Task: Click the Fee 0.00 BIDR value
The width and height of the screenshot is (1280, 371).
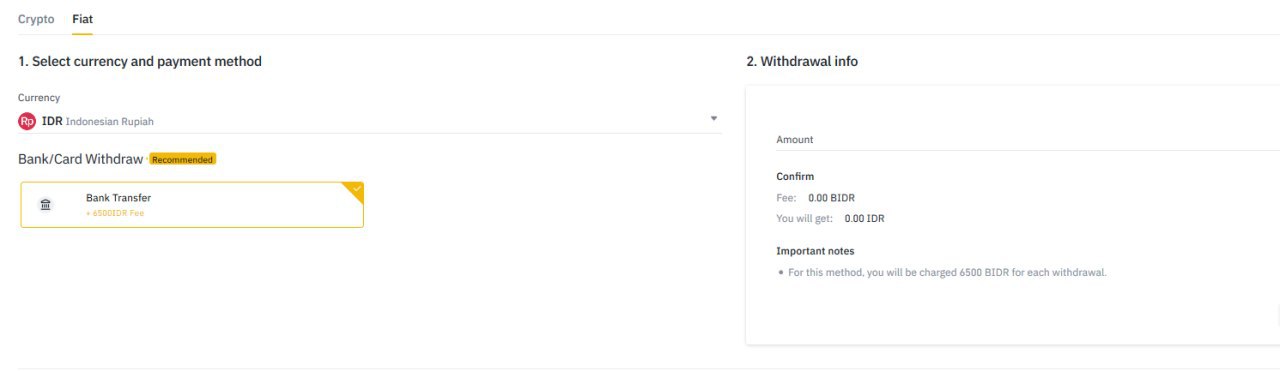Action: [831, 198]
